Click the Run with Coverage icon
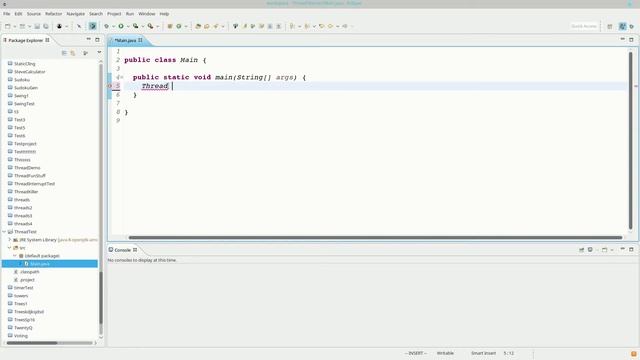Screen dimensions: 640x360 (x=136, y=26)
